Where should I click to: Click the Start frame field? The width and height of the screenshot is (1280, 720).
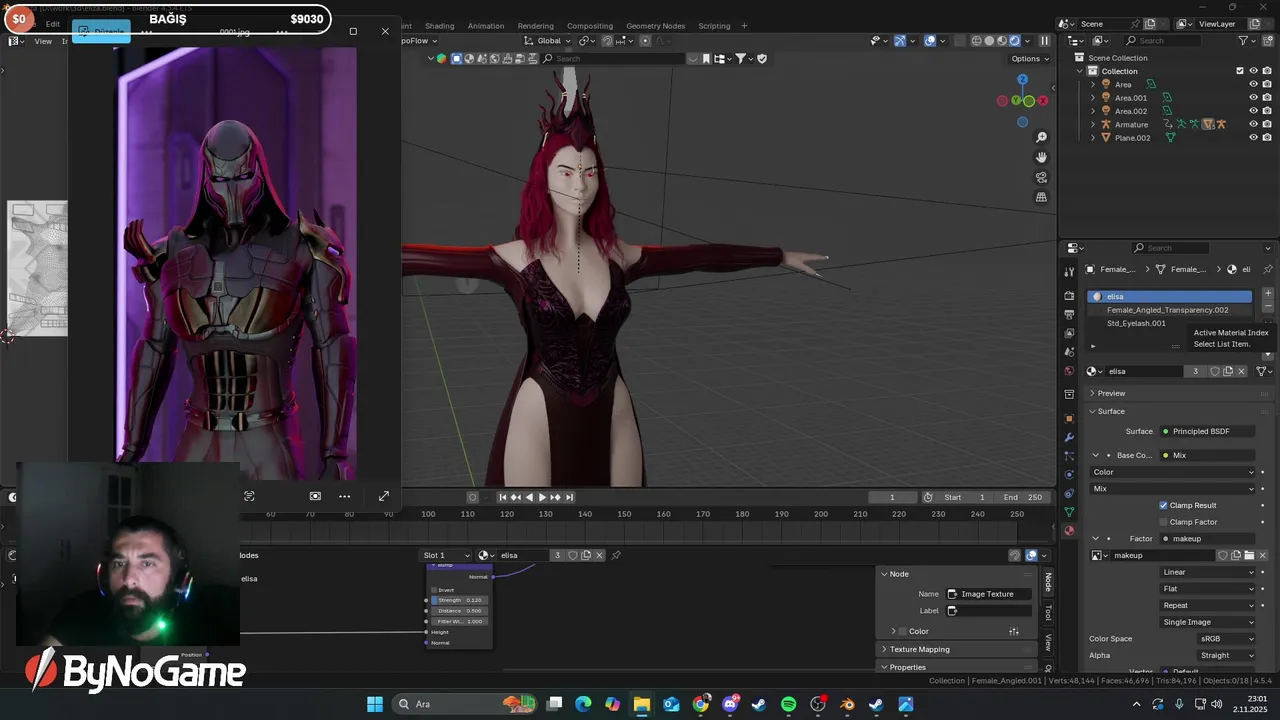[964, 497]
